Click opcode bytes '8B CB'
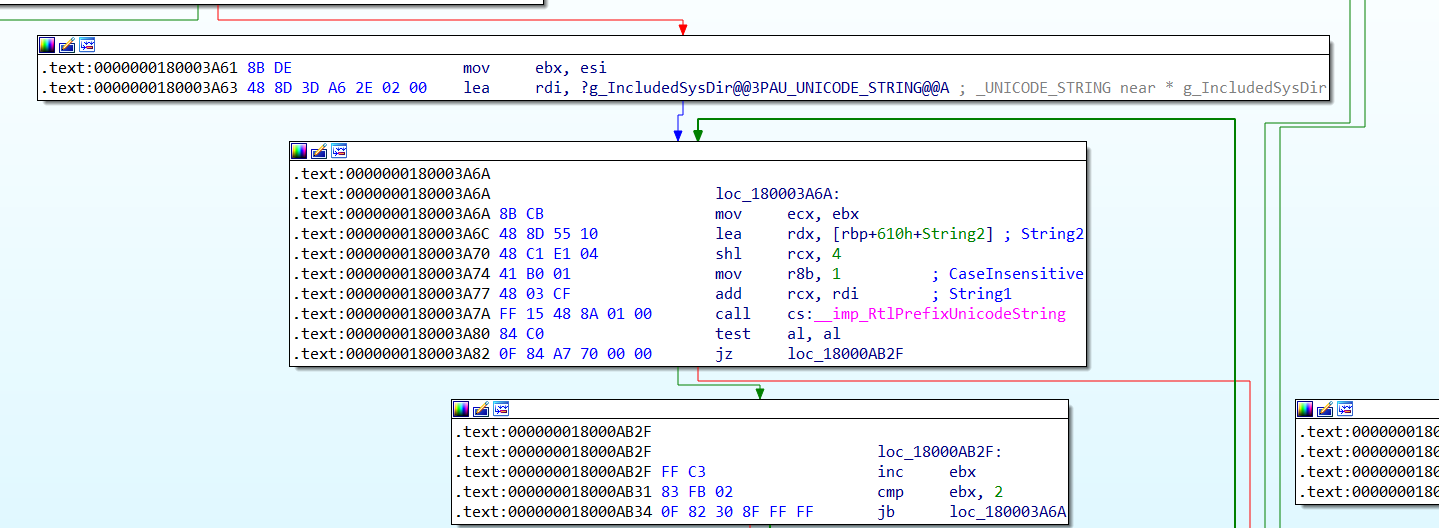 (521, 214)
